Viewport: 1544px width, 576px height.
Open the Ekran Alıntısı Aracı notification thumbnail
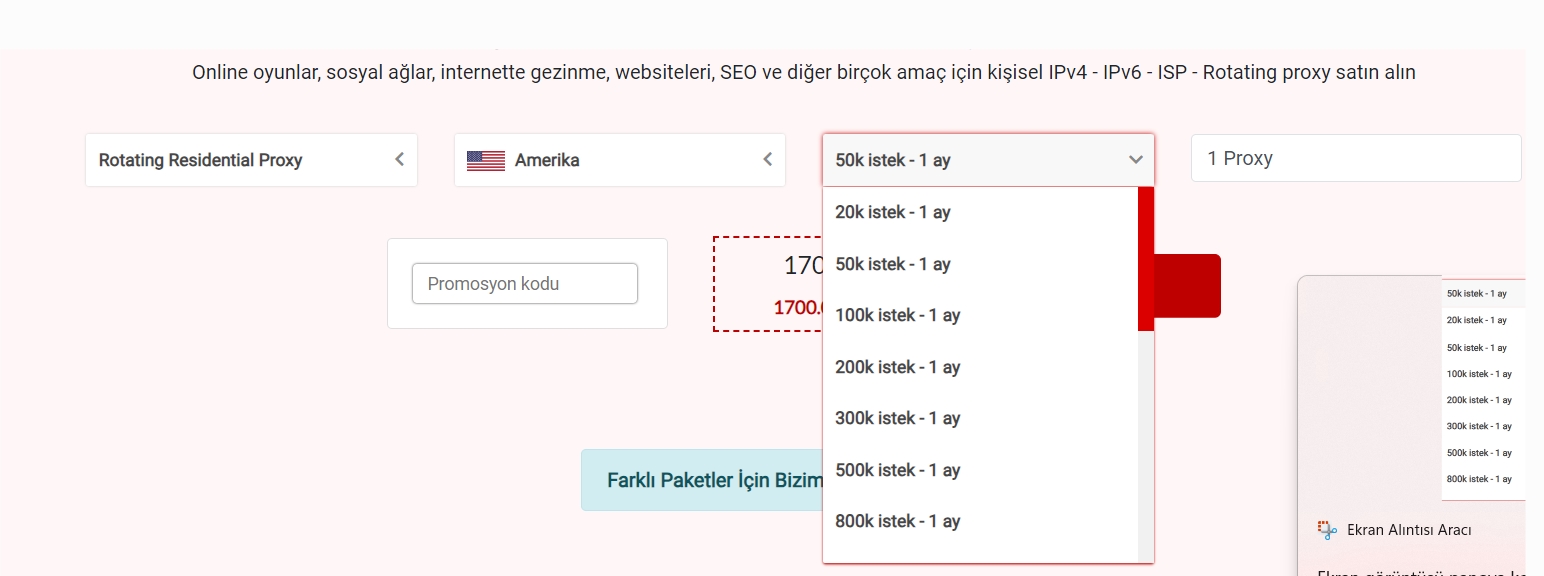1483,389
